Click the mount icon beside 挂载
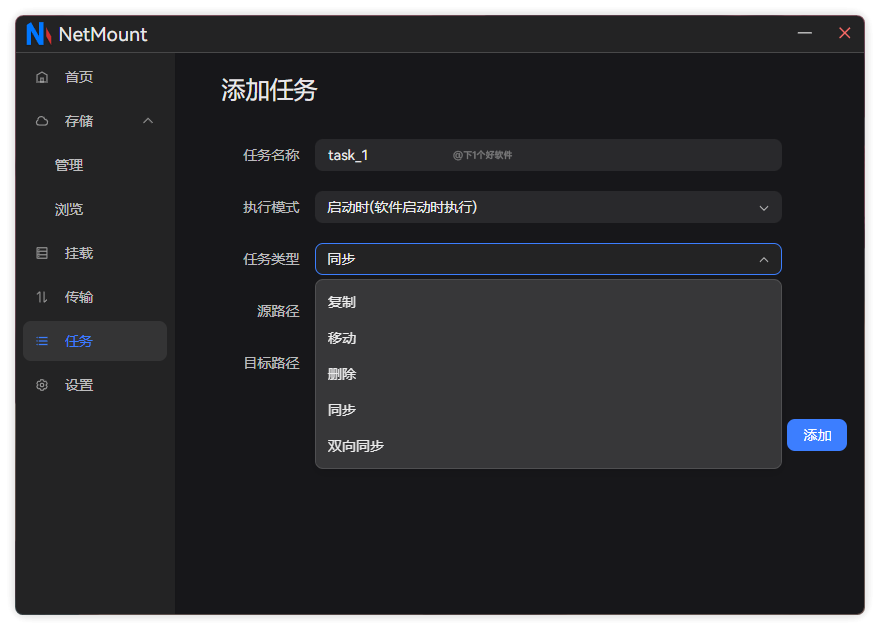880x630 pixels. coord(42,253)
